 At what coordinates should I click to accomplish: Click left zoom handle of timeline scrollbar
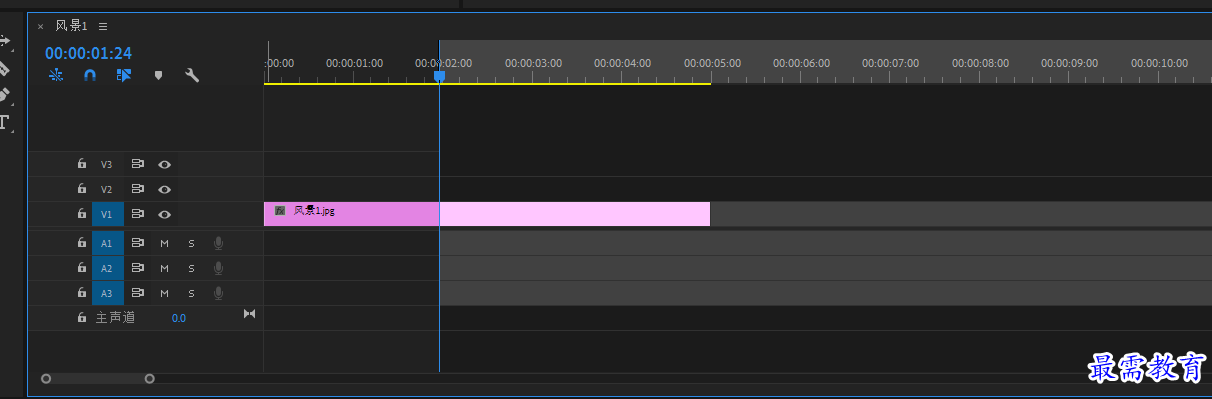46,379
